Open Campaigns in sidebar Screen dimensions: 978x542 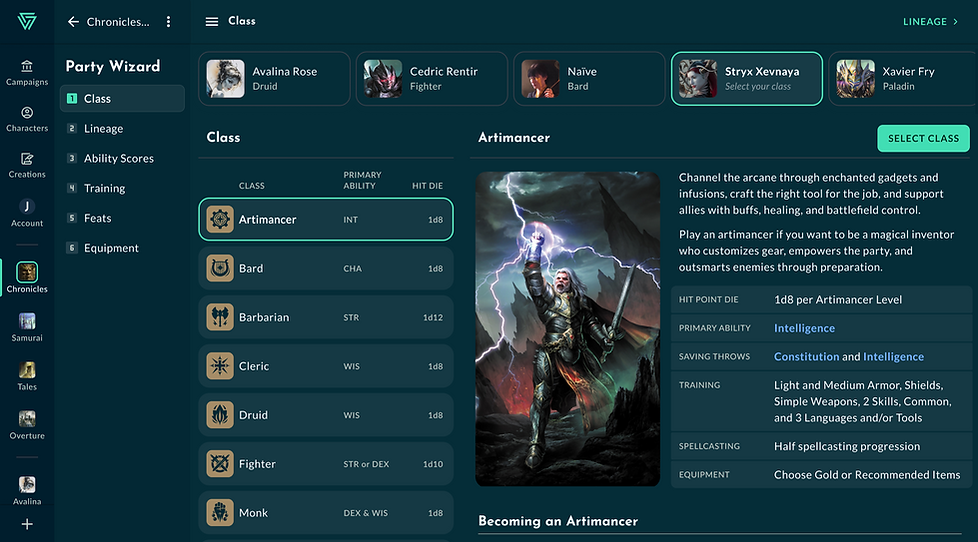click(x=27, y=73)
